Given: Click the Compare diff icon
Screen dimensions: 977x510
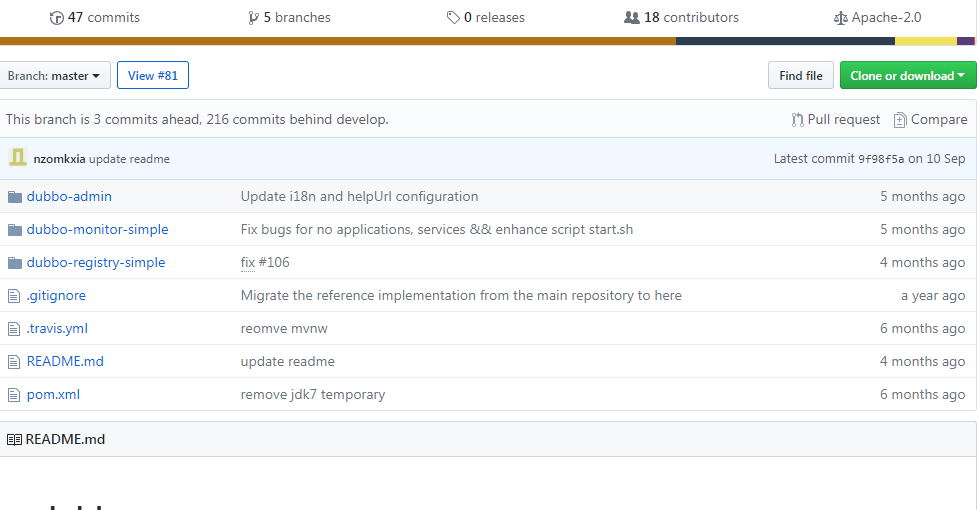Looking at the screenshot, I should (x=900, y=120).
